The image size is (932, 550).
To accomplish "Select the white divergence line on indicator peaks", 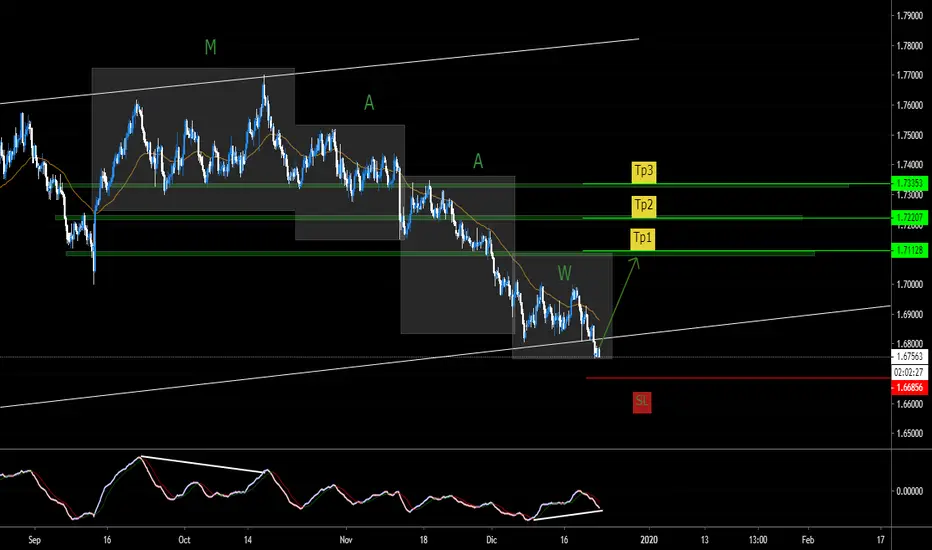I will pos(203,464).
